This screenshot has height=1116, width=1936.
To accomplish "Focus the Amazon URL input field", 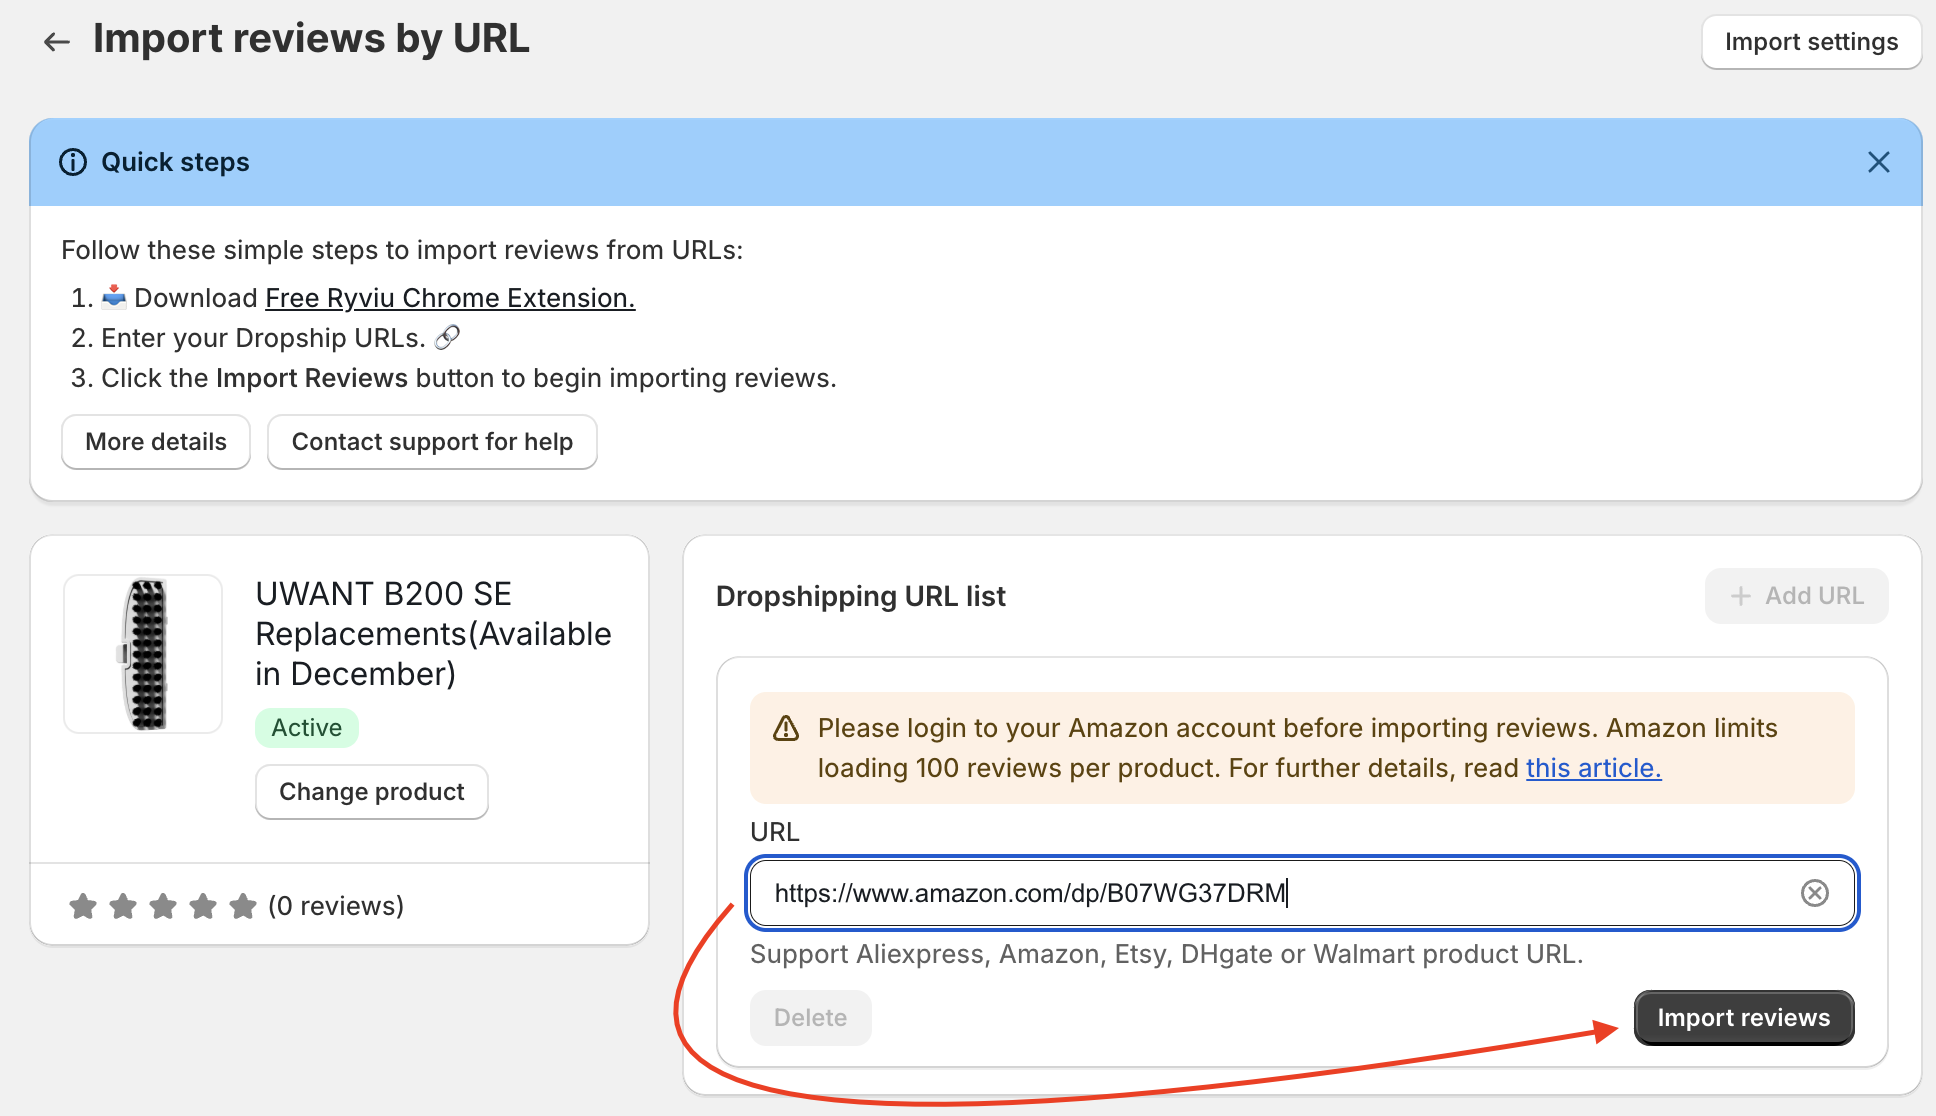I will (x=1302, y=893).
